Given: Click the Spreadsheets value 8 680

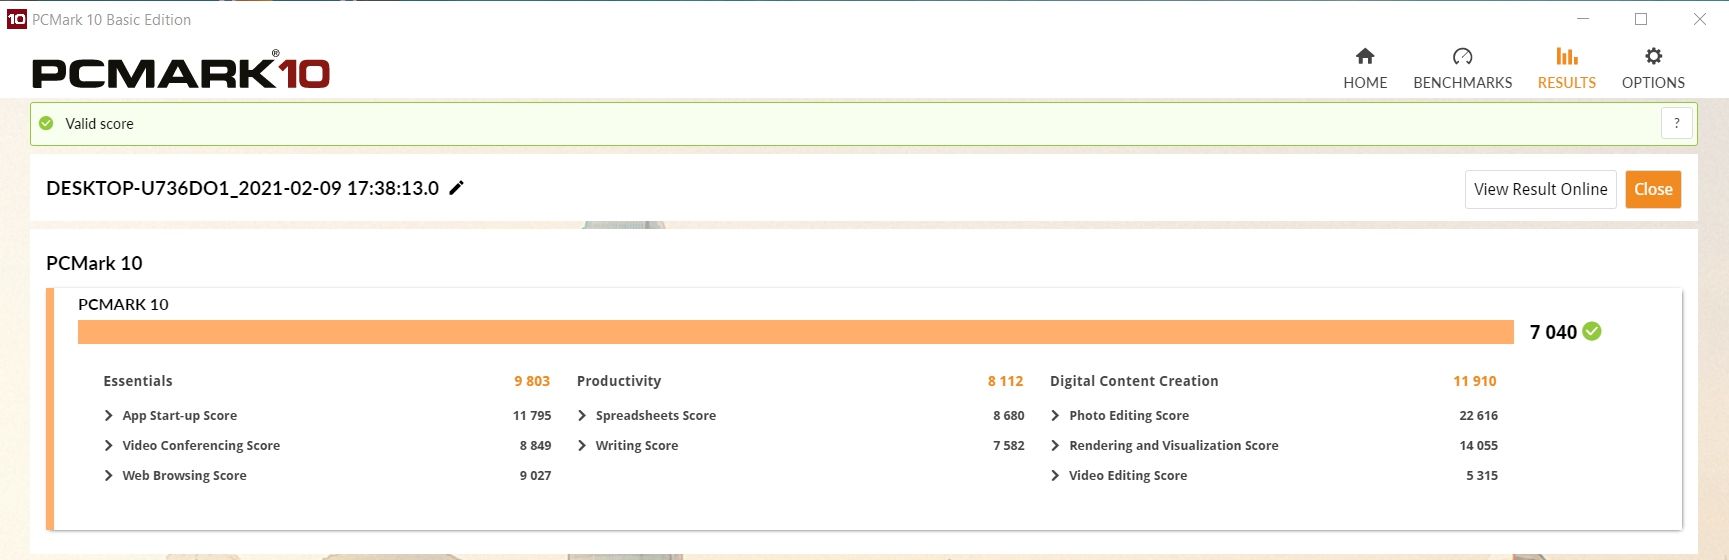Looking at the screenshot, I should (1008, 415).
